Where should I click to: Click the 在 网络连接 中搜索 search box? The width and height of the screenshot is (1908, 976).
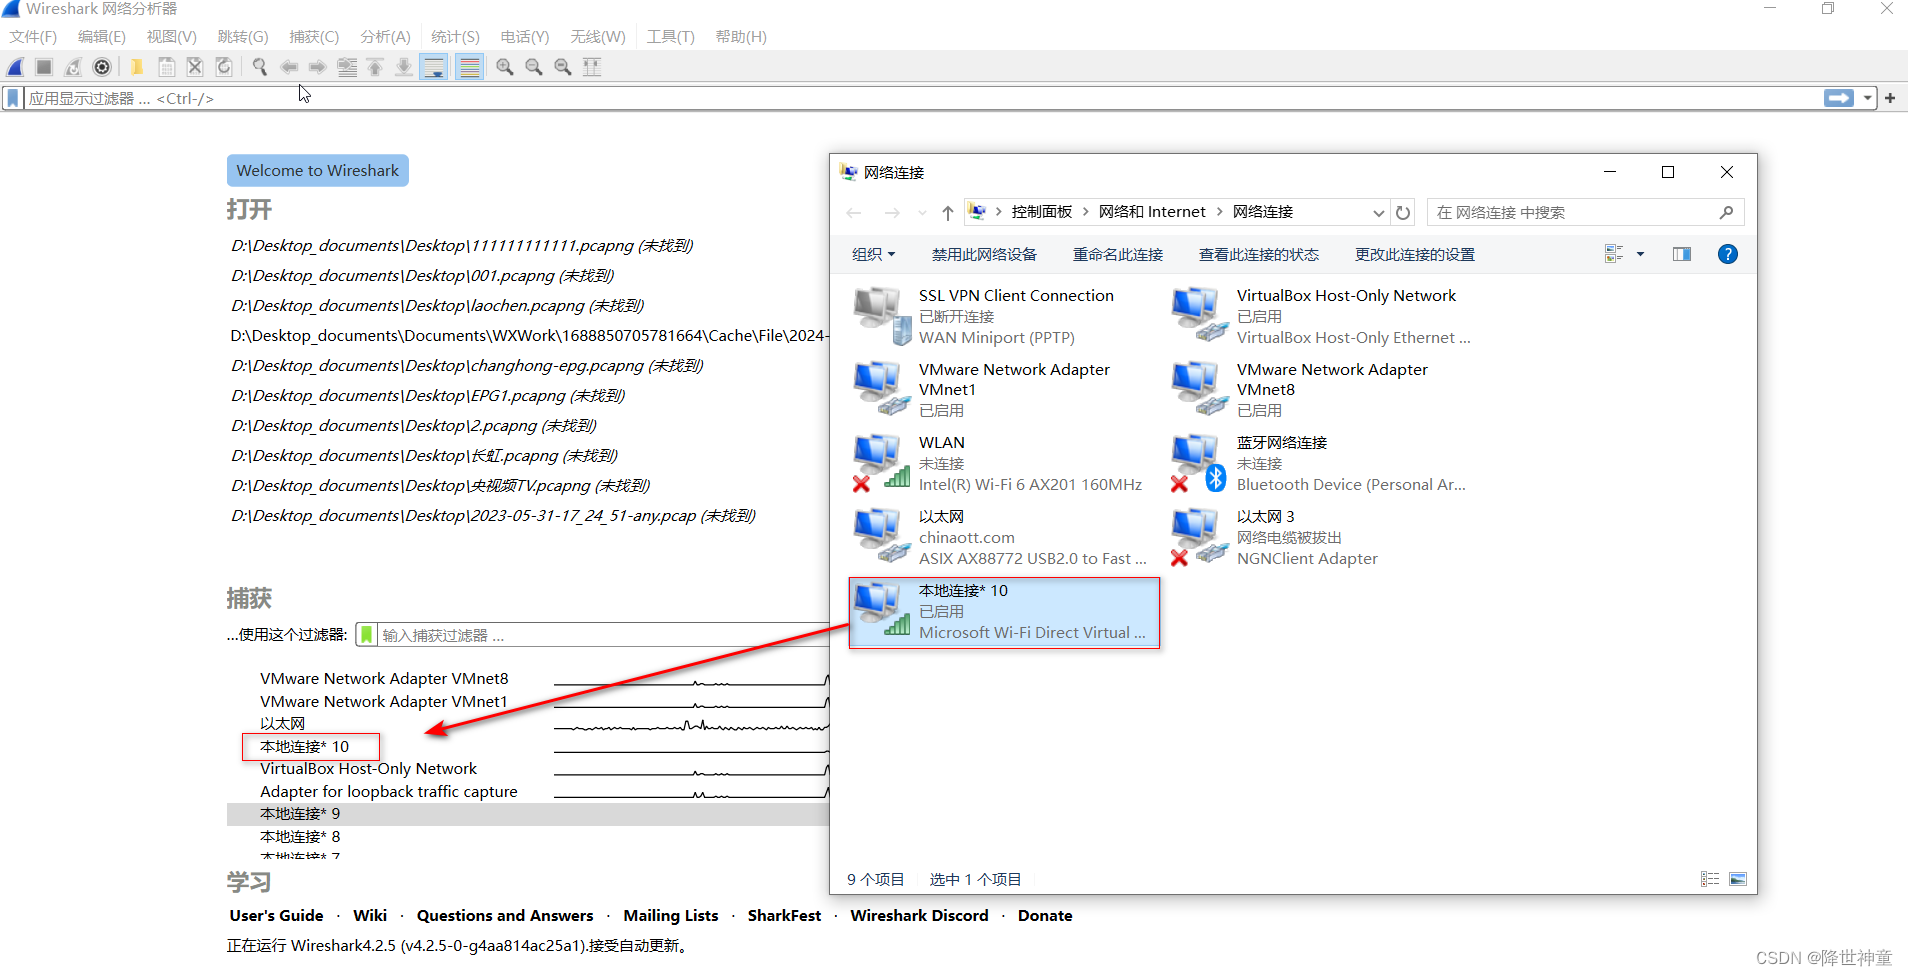[x=1585, y=213]
